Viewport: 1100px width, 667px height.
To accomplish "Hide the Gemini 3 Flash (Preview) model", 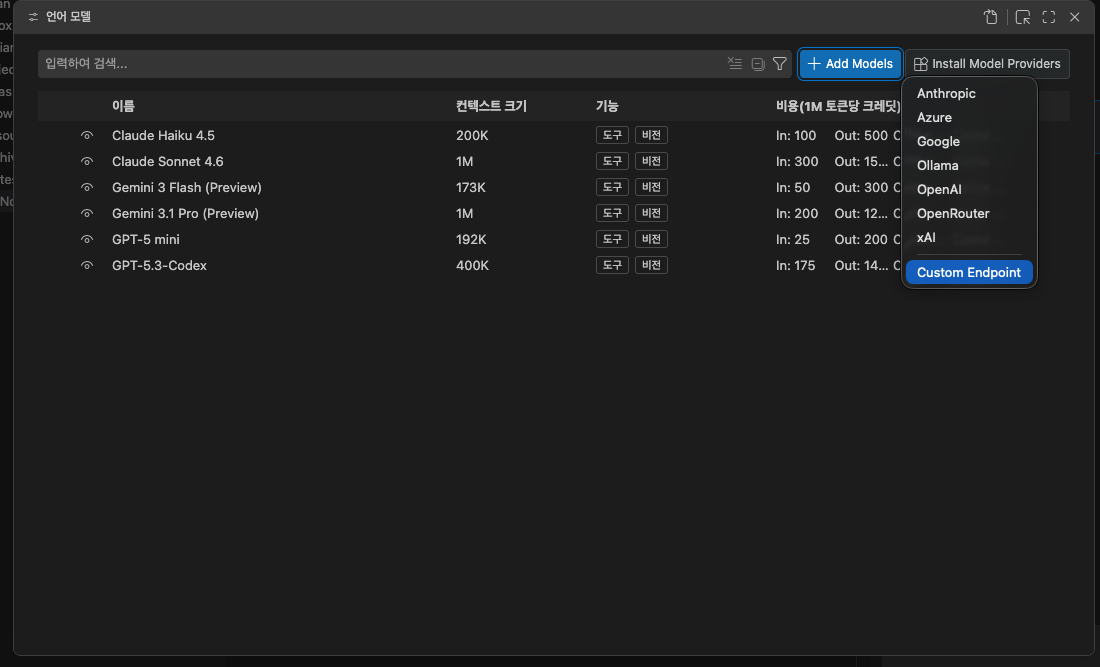I will click(87, 187).
